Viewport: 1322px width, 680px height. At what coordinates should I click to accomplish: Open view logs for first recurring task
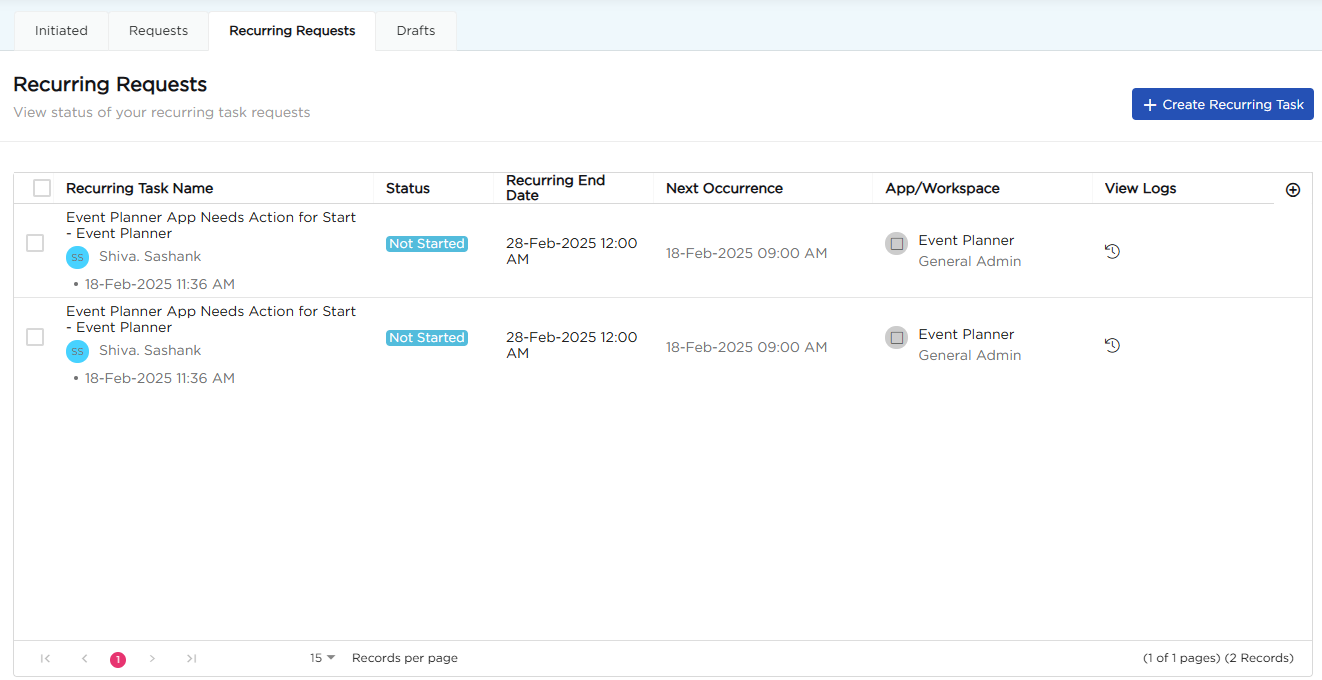coord(1112,251)
